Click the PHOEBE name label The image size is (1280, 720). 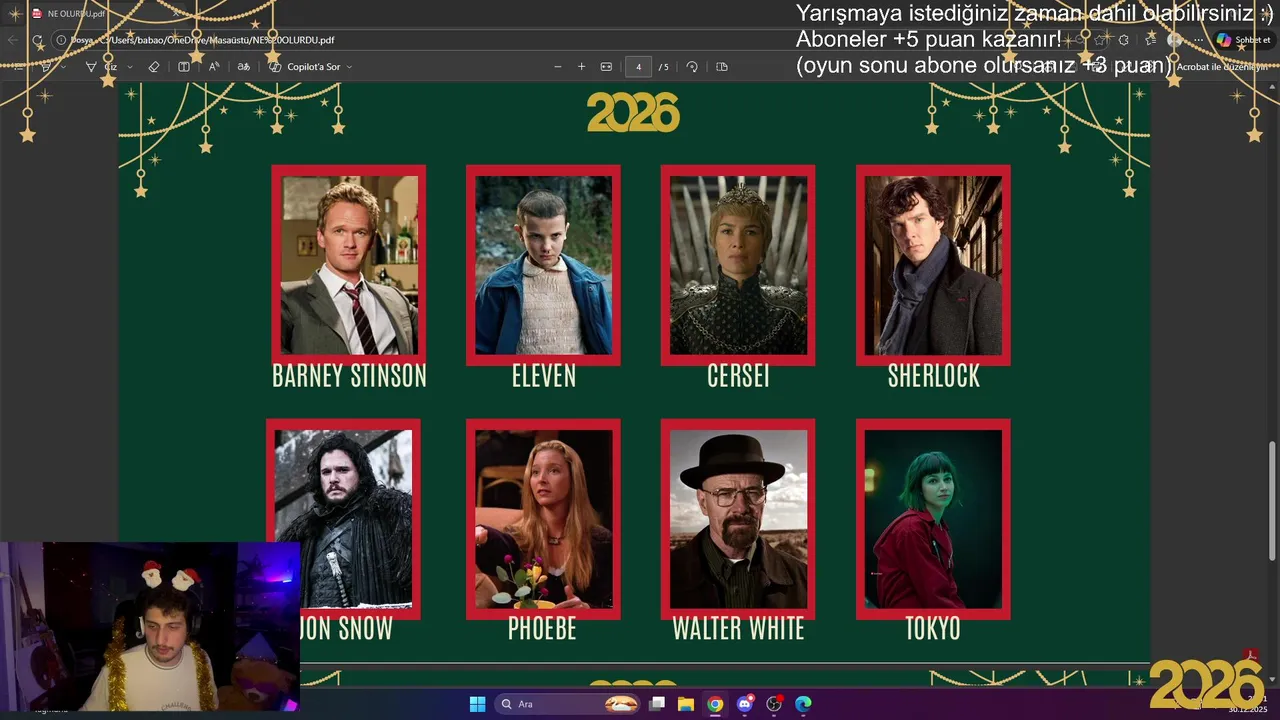542,629
